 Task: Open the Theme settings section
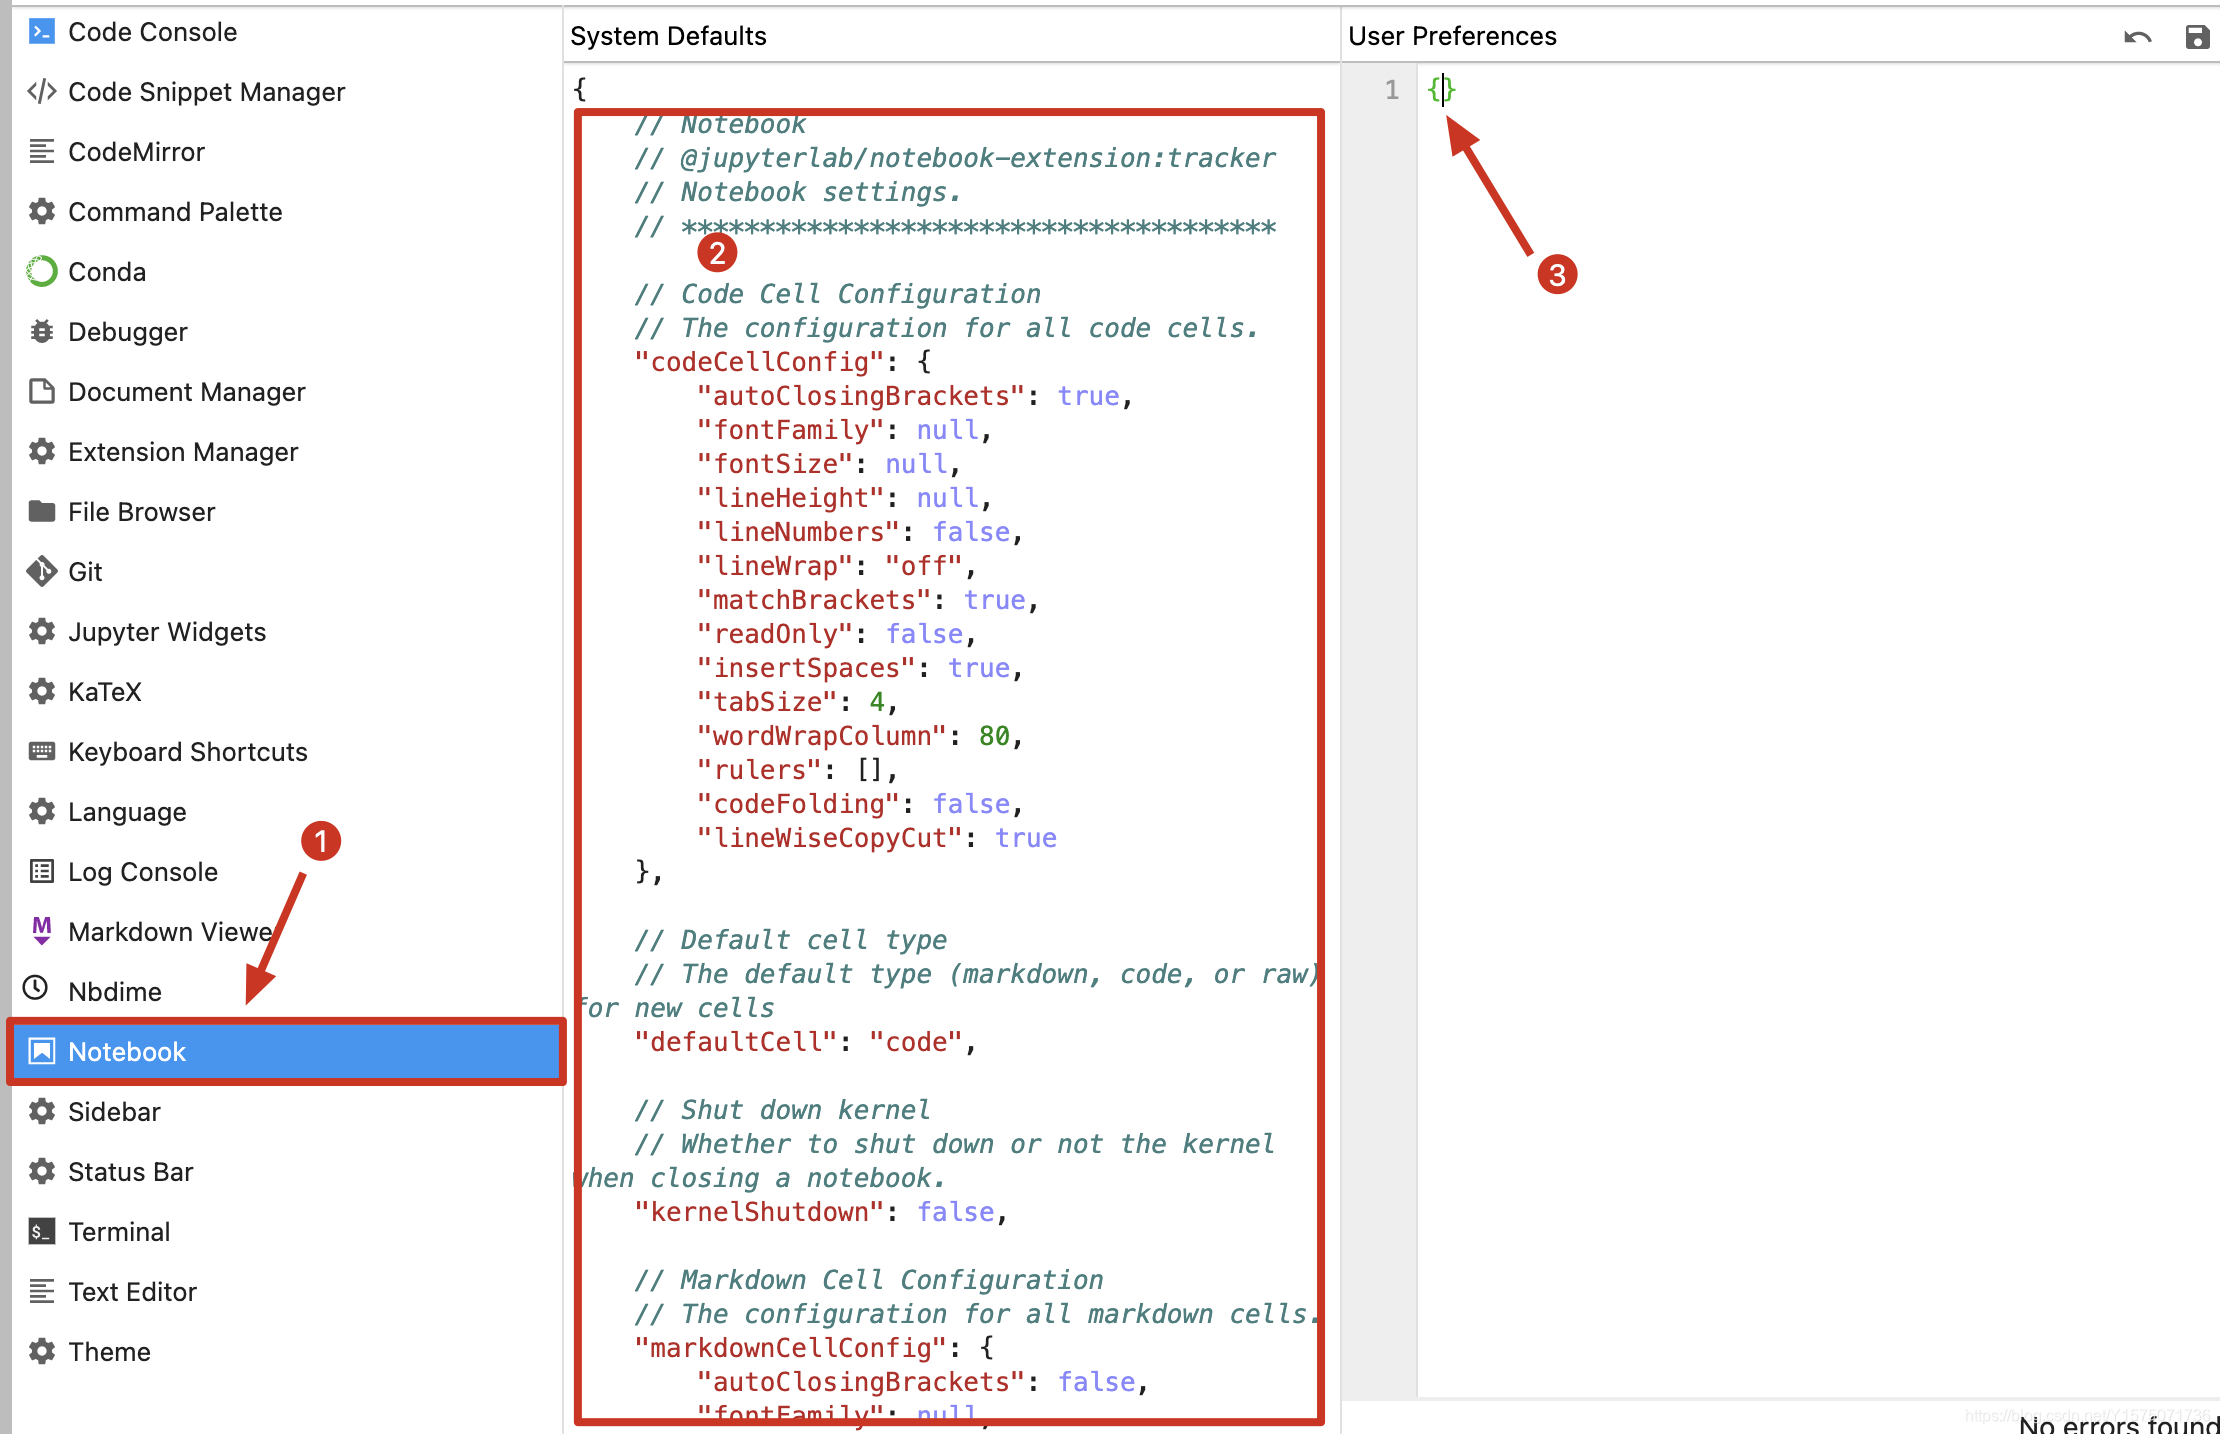coord(109,1352)
